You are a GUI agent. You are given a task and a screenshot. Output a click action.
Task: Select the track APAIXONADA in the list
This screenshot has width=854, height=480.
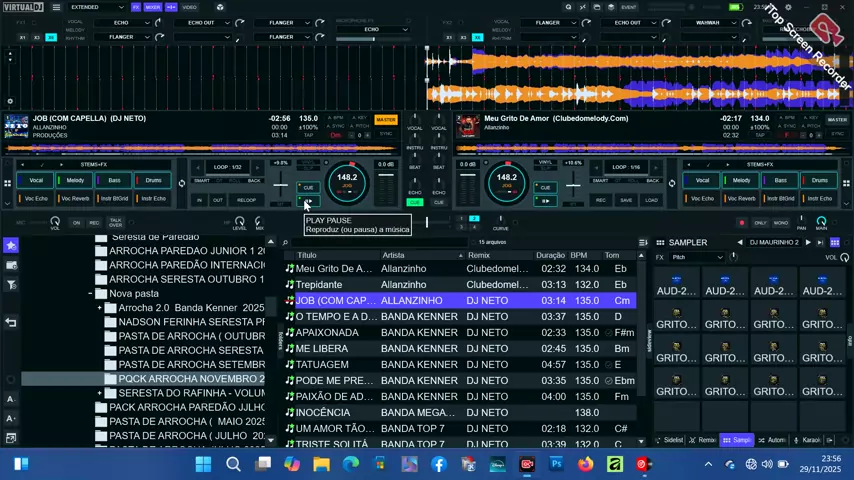(x=327, y=332)
